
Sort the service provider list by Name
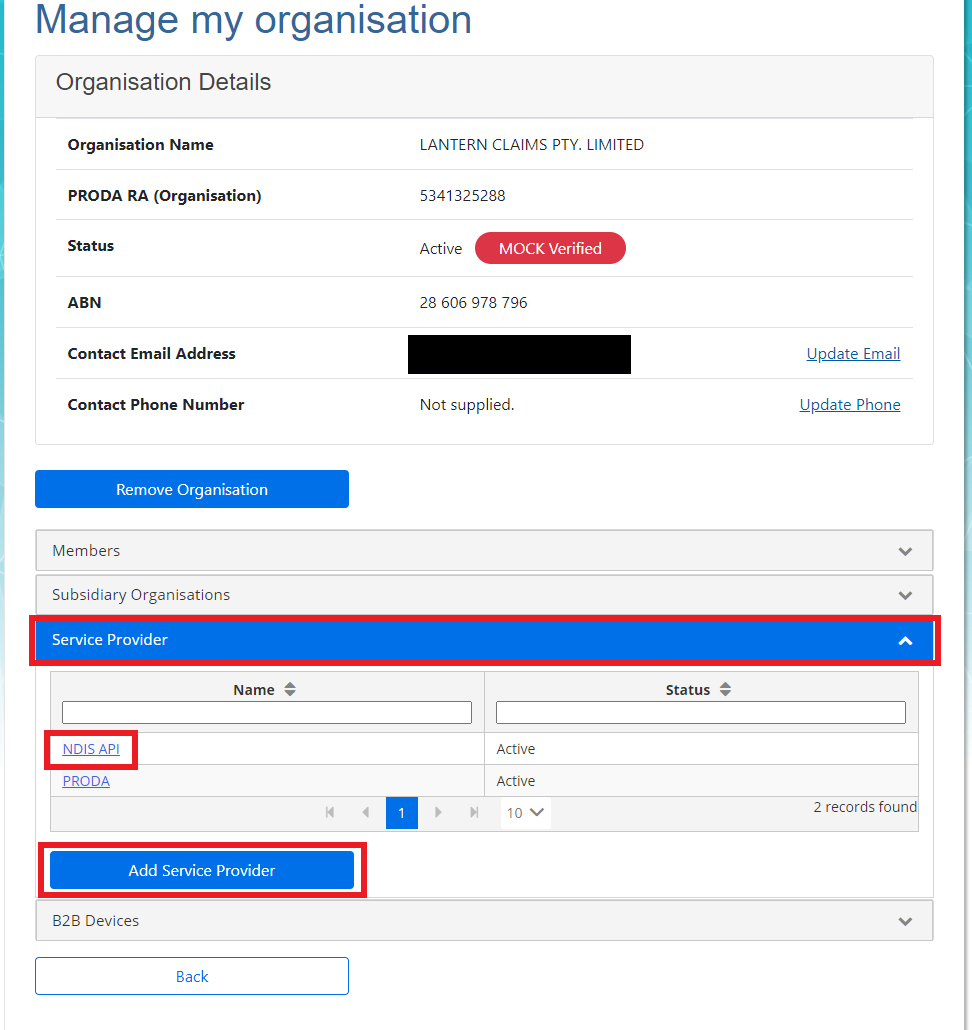click(x=289, y=688)
